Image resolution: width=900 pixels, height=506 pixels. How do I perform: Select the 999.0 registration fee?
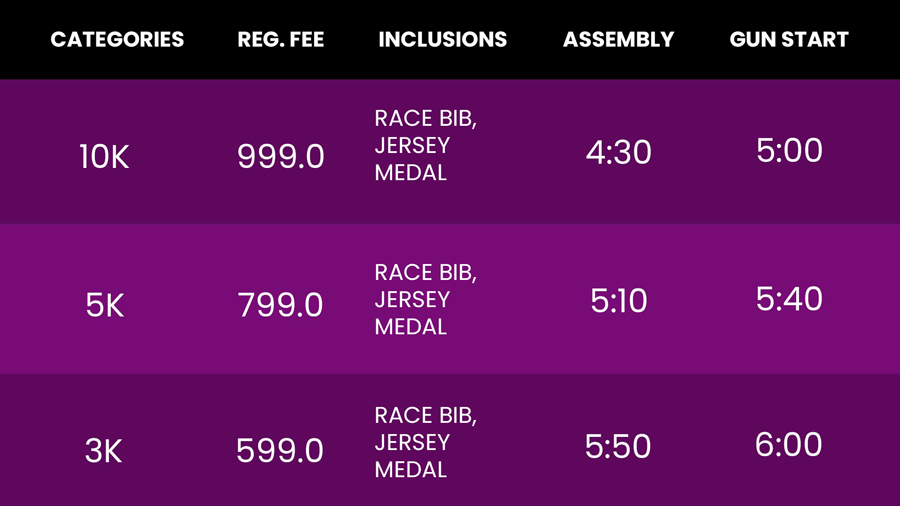[x=281, y=156]
